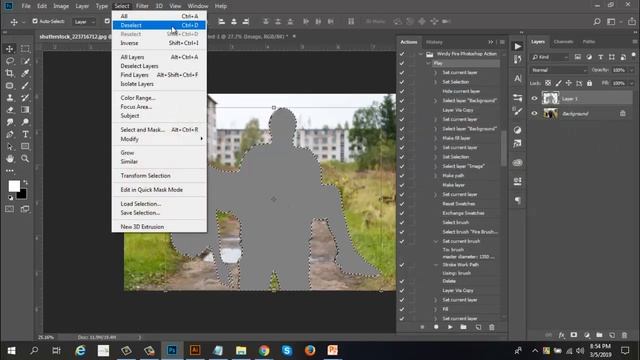Filter layers by type (T) icon
Viewport: 640px width, 360px height.
pos(600,57)
